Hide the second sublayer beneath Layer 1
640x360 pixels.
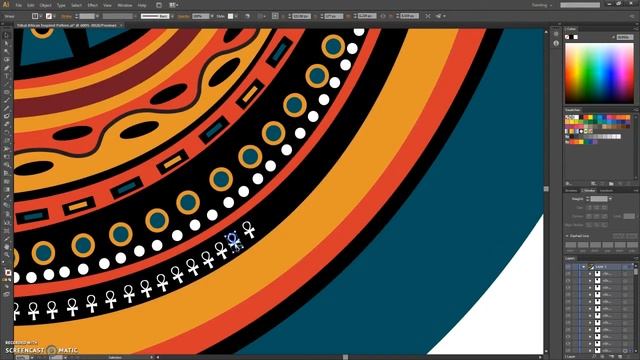(x=568, y=281)
